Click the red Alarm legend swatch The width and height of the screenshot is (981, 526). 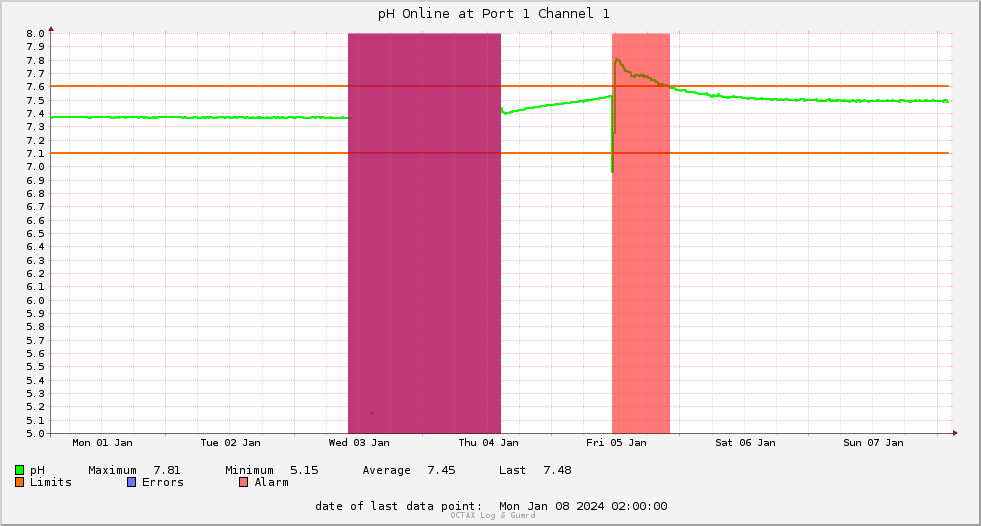click(x=244, y=482)
